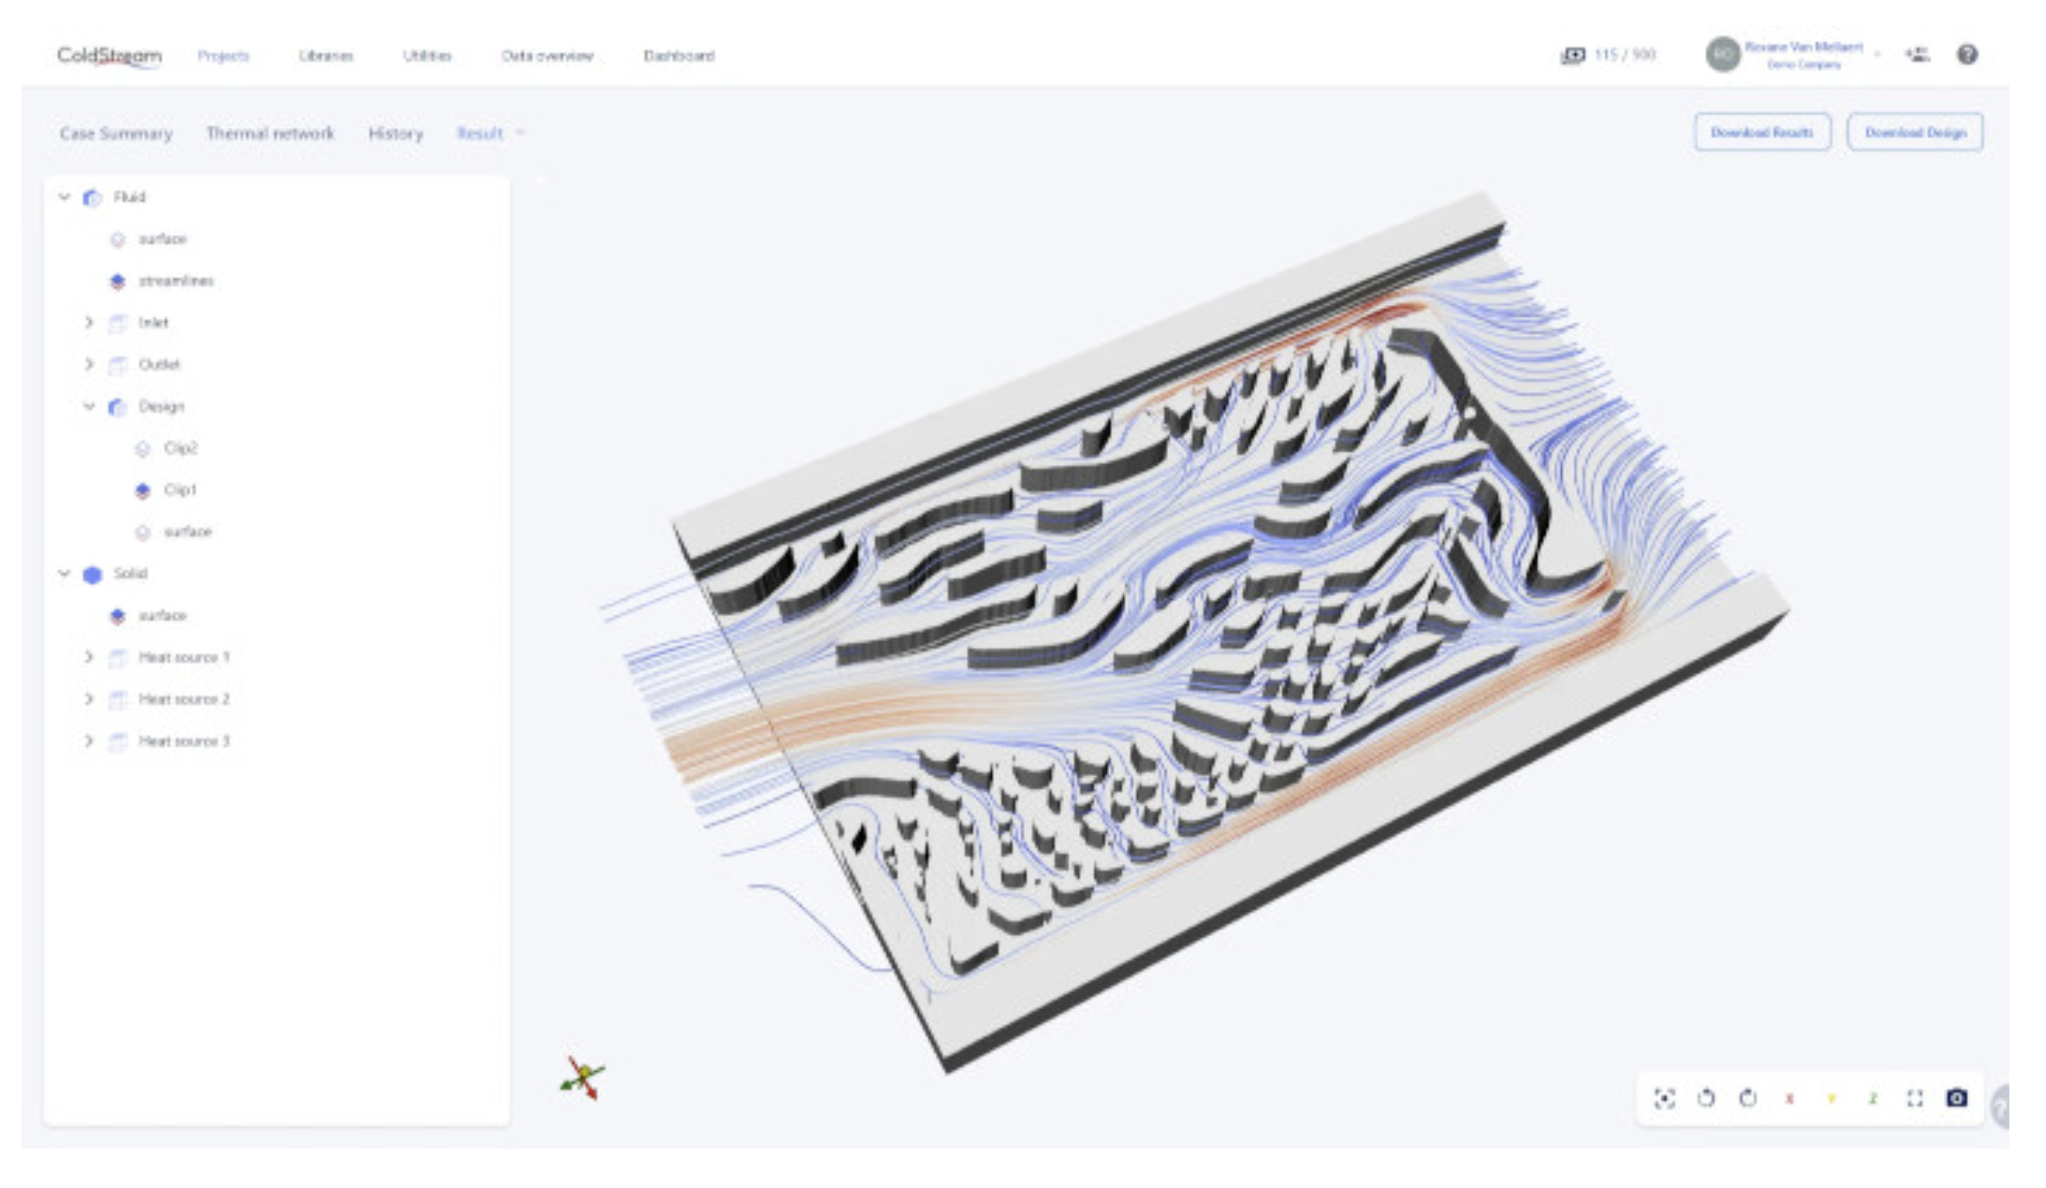Screen dimensions: 2046x1188
Task: Show the Clip2 layer under Design
Action: (143, 448)
